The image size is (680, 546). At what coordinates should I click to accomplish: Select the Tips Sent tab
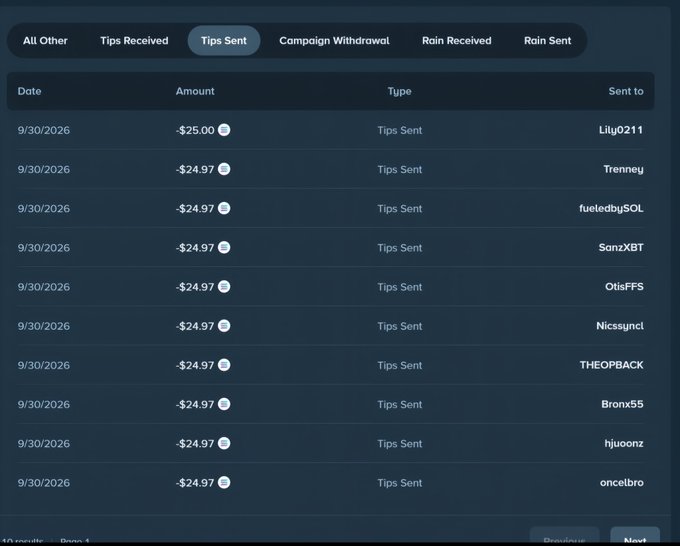[x=224, y=41]
